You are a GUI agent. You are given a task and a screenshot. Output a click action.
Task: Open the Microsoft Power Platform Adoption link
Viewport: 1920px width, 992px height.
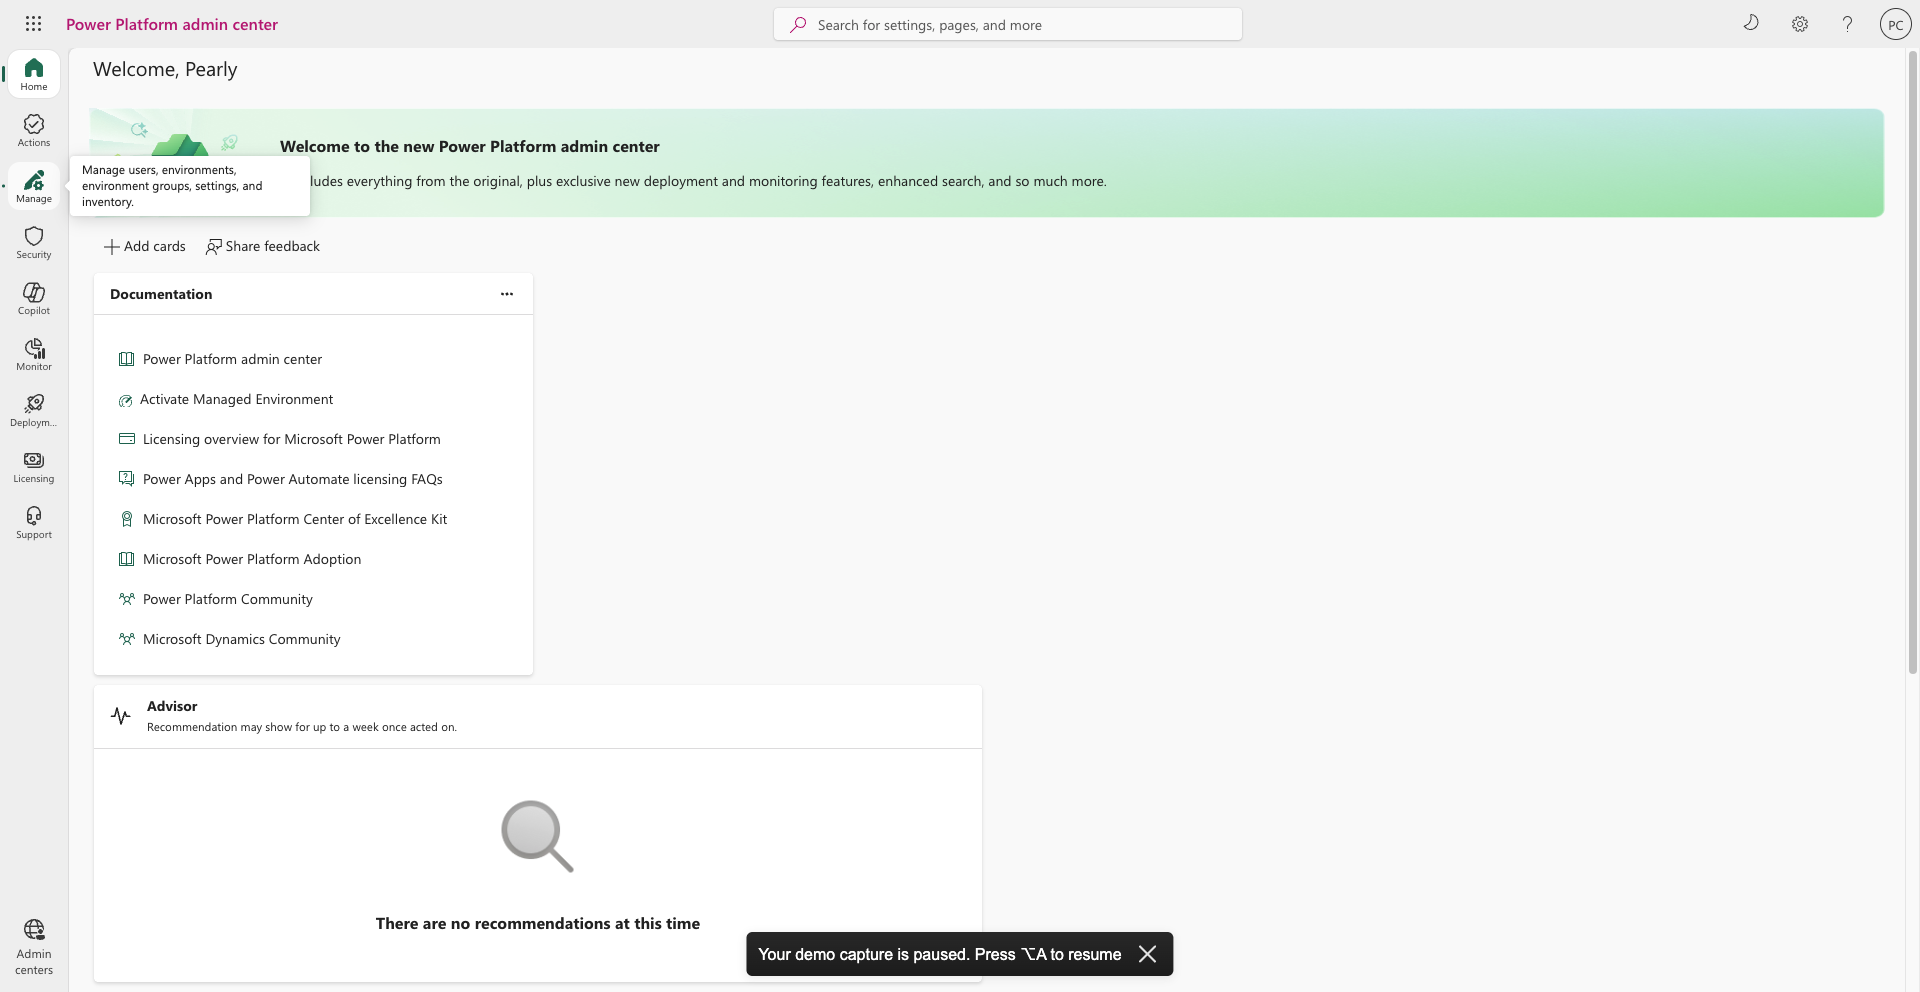click(x=252, y=559)
